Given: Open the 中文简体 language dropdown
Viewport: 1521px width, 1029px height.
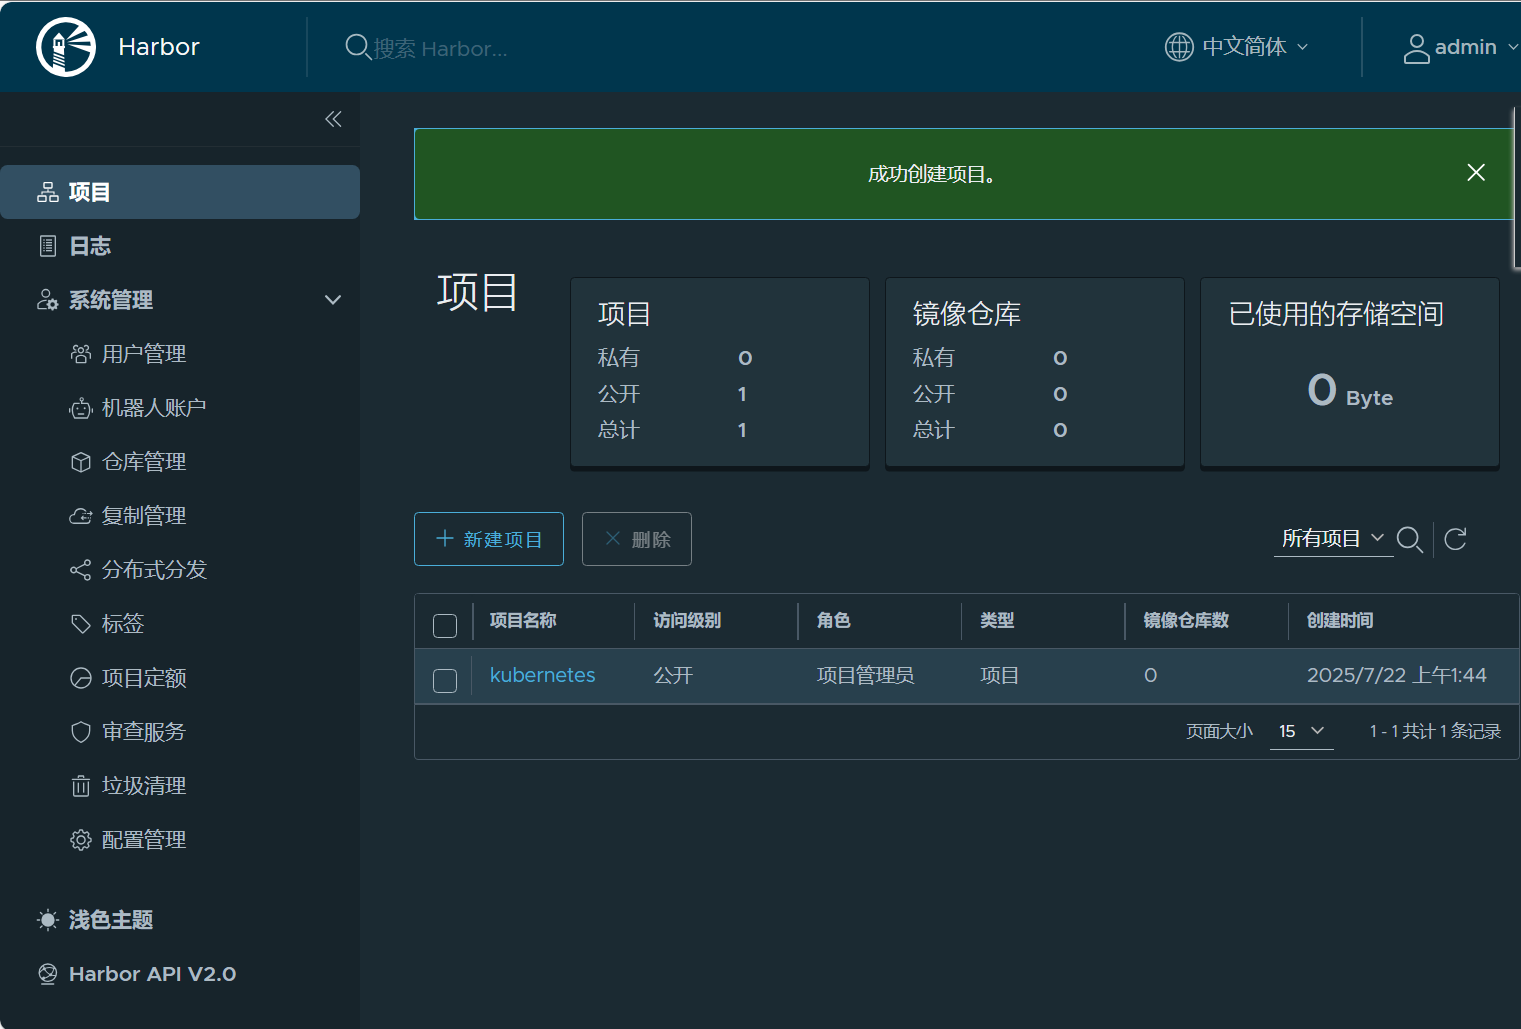Looking at the screenshot, I should (x=1237, y=47).
